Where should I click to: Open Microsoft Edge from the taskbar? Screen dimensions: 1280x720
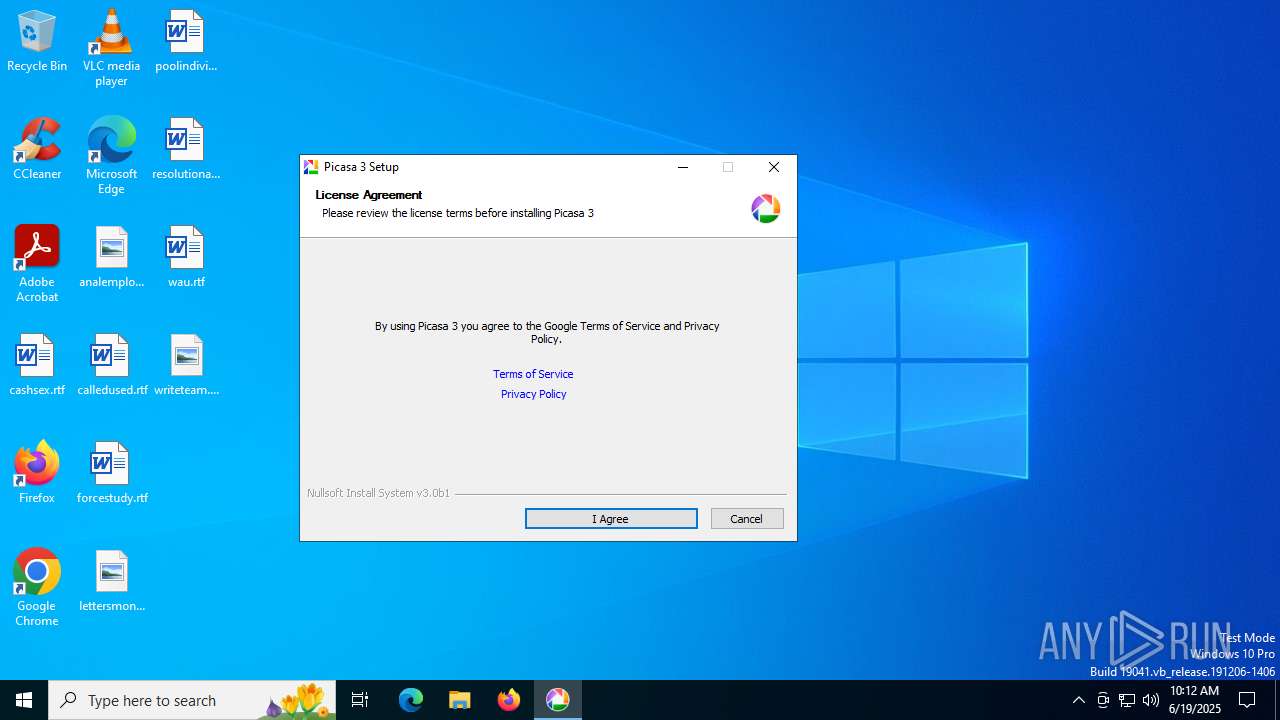click(x=411, y=700)
